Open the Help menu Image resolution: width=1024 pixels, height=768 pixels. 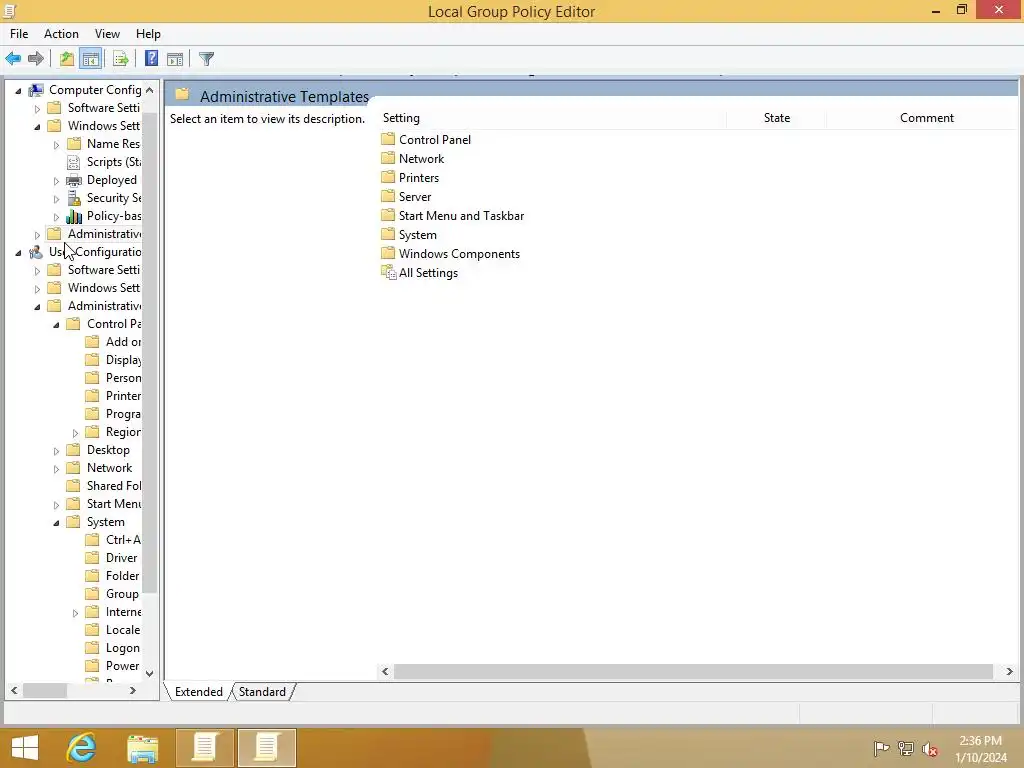[148, 34]
